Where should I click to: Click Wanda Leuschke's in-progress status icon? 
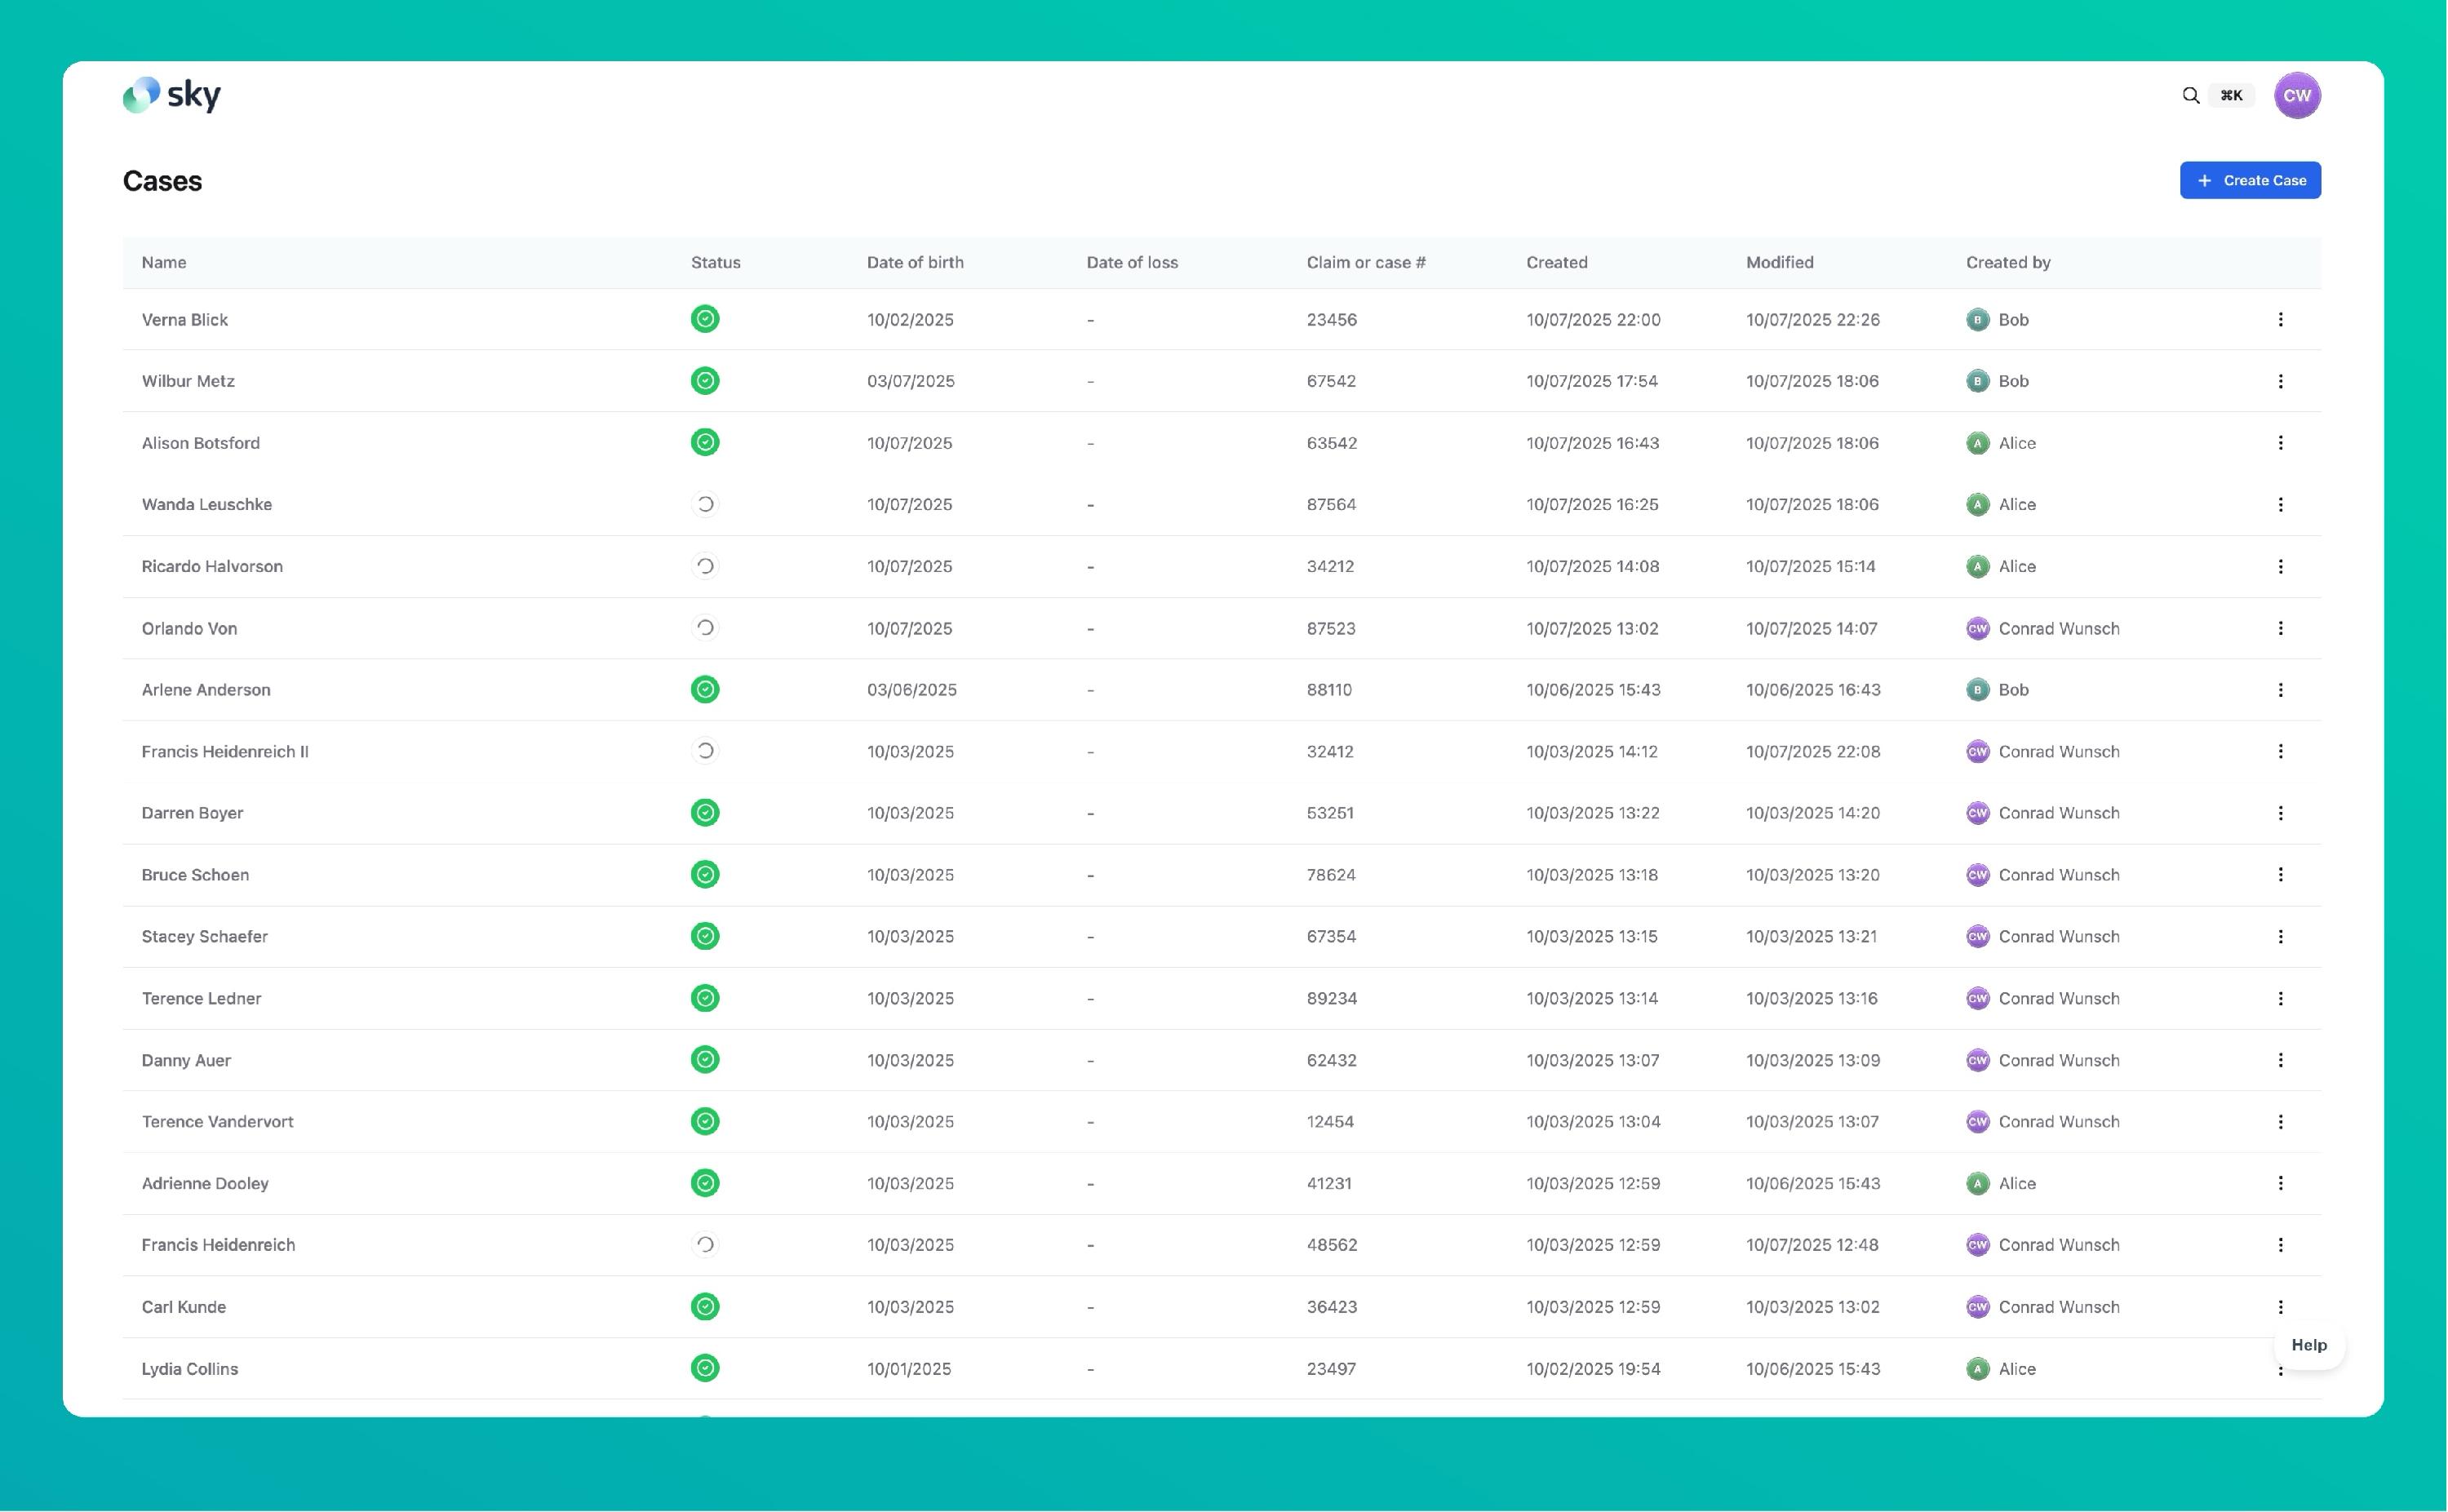[705, 504]
